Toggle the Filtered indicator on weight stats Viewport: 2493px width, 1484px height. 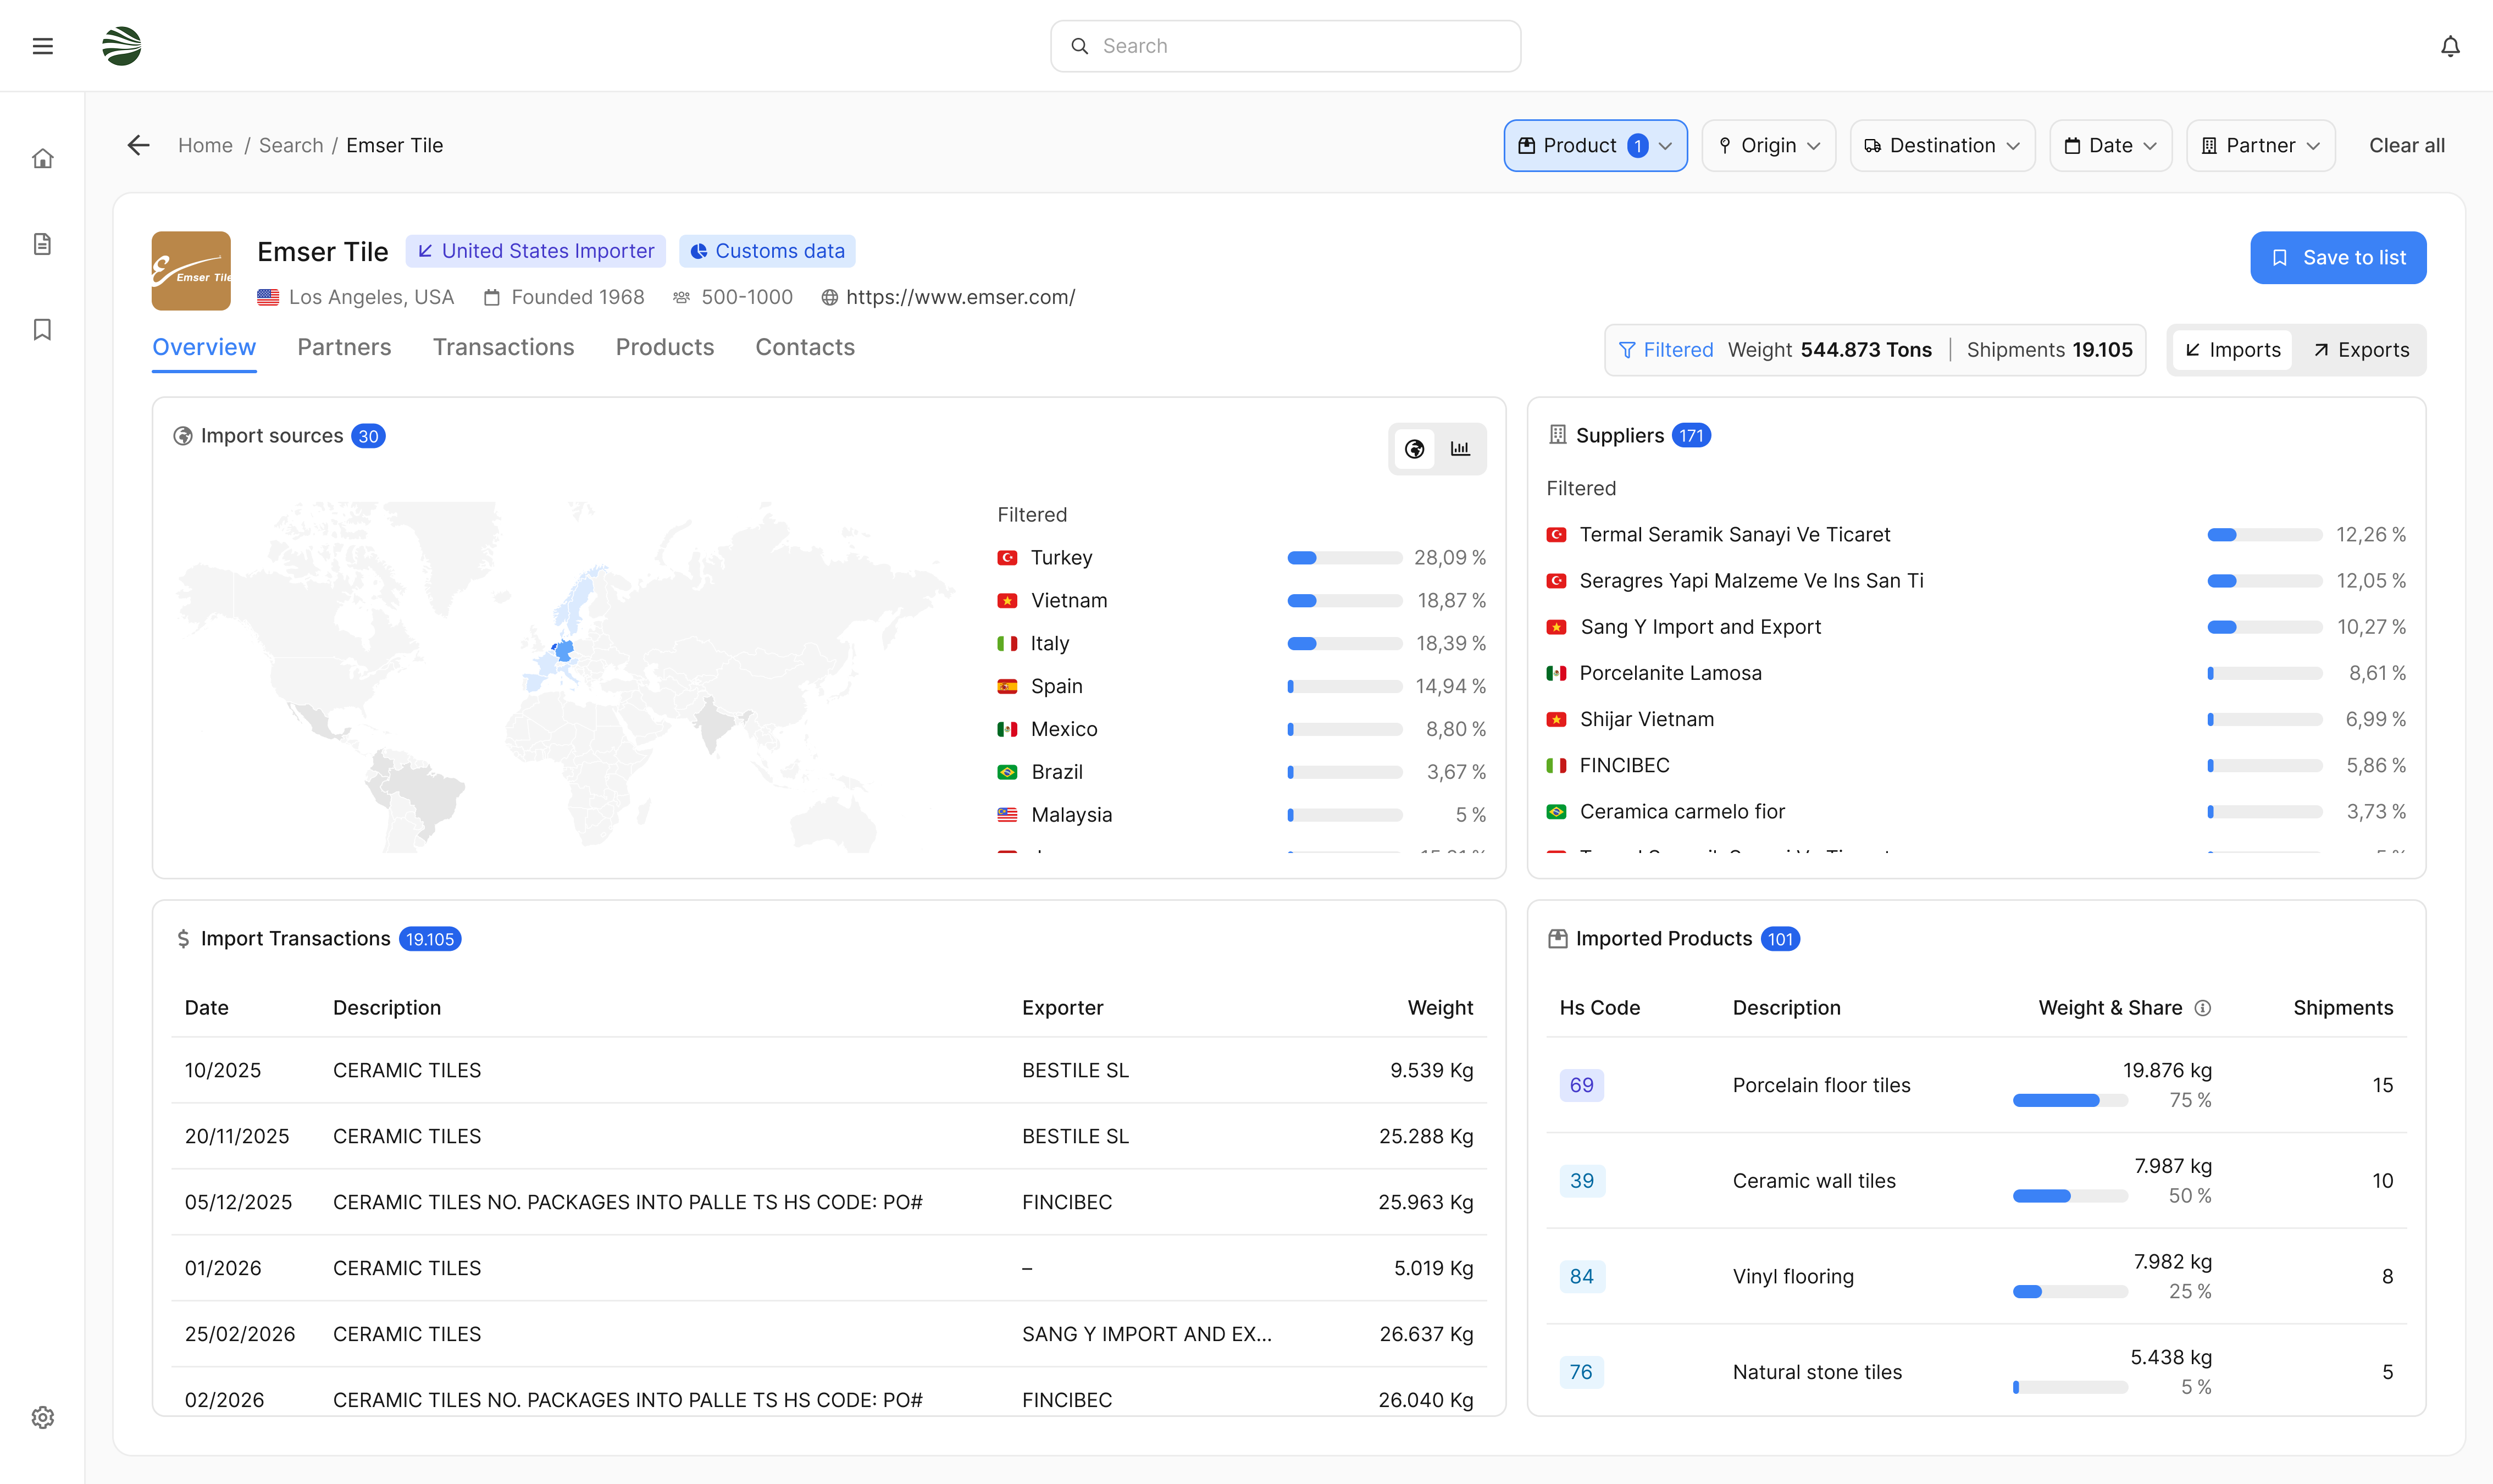1664,349
